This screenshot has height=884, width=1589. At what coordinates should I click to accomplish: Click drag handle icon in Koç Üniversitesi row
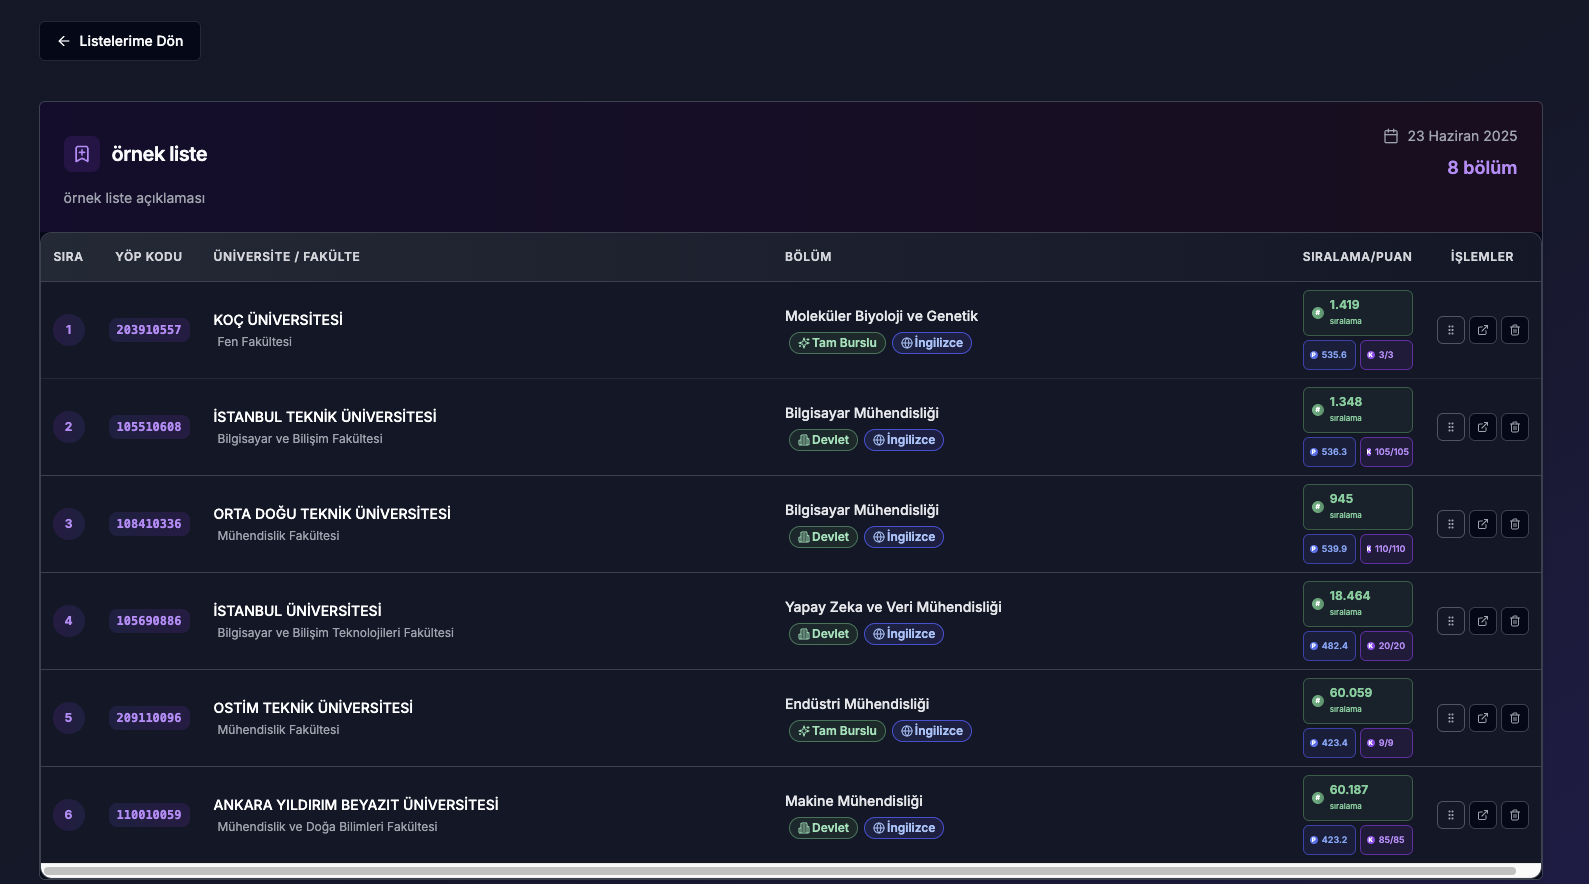(x=1451, y=330)
